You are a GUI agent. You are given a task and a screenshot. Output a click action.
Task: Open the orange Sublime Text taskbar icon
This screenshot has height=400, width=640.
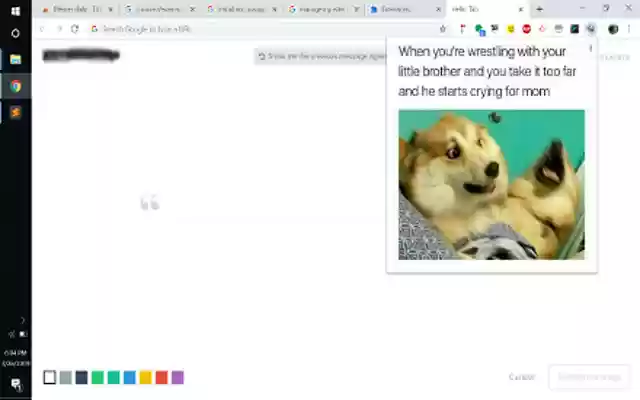(16, 112)
